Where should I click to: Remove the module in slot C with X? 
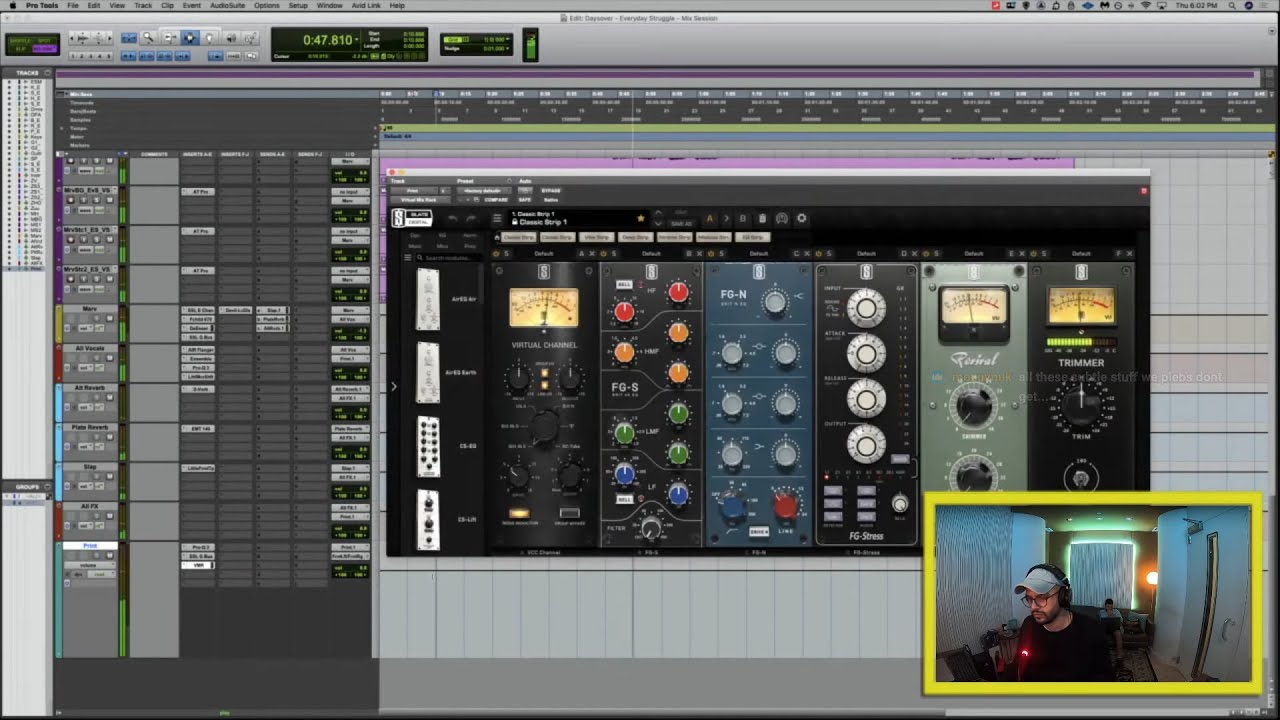click(x=807, y=253)
